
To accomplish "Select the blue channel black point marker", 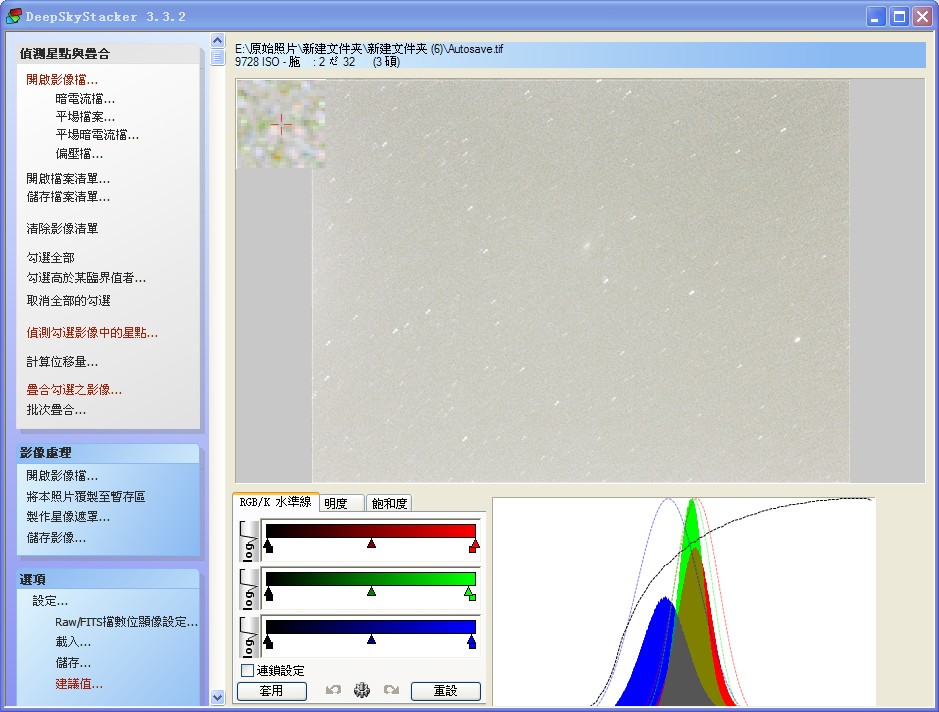I will (x=268, y=642).
